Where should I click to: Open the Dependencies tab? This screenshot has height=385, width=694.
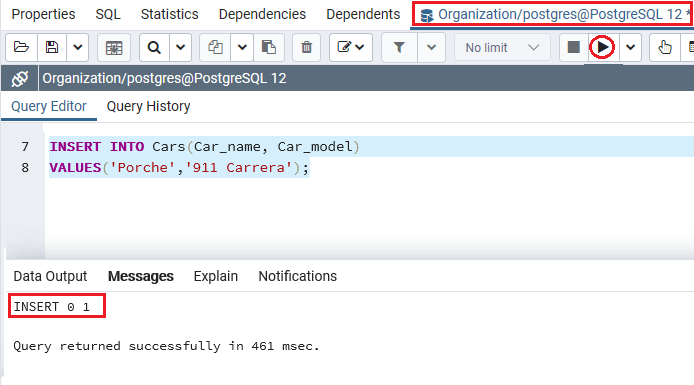(262, 14)
